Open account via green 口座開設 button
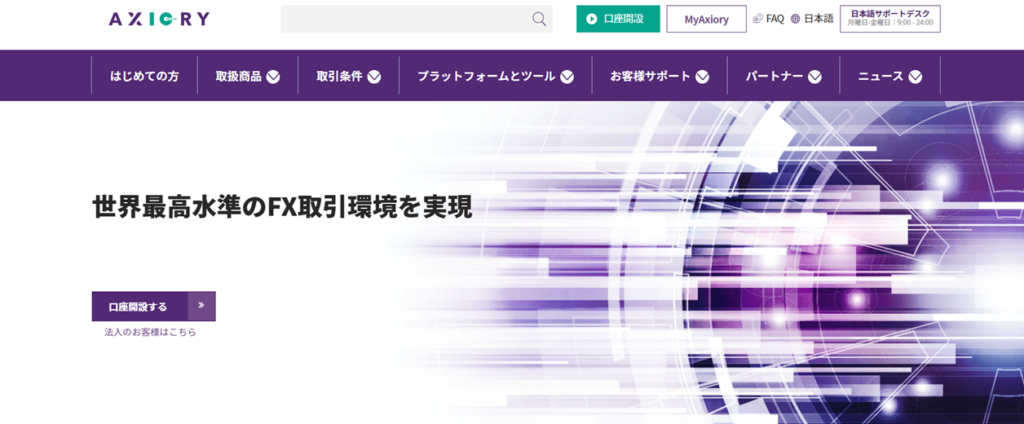Viewport: 1024px width, 424px height. tap(618, 19)
